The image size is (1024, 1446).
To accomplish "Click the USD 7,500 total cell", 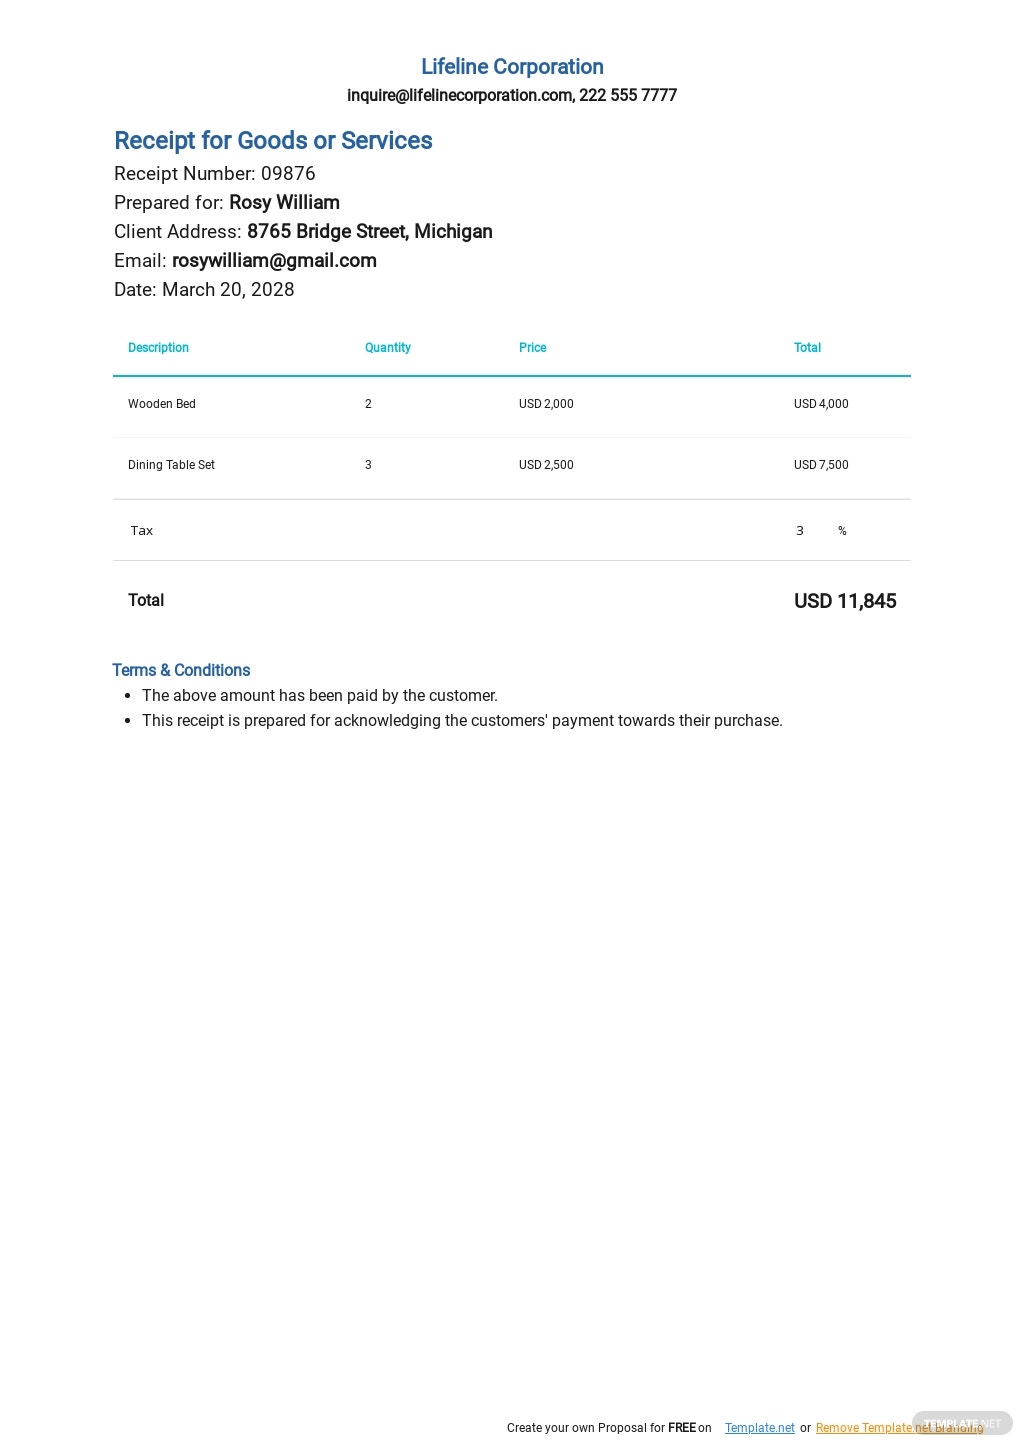I will click(x=821, y=465).
